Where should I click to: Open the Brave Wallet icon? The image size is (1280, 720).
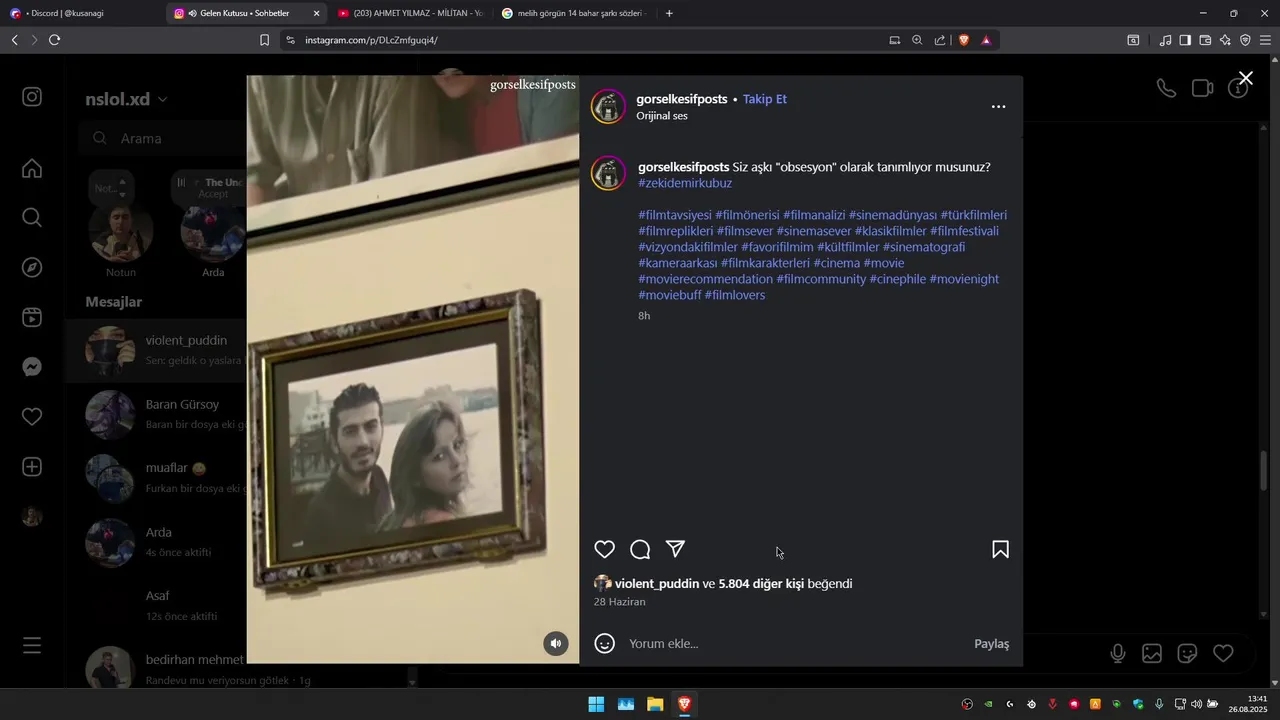(x=1205, y=40)
